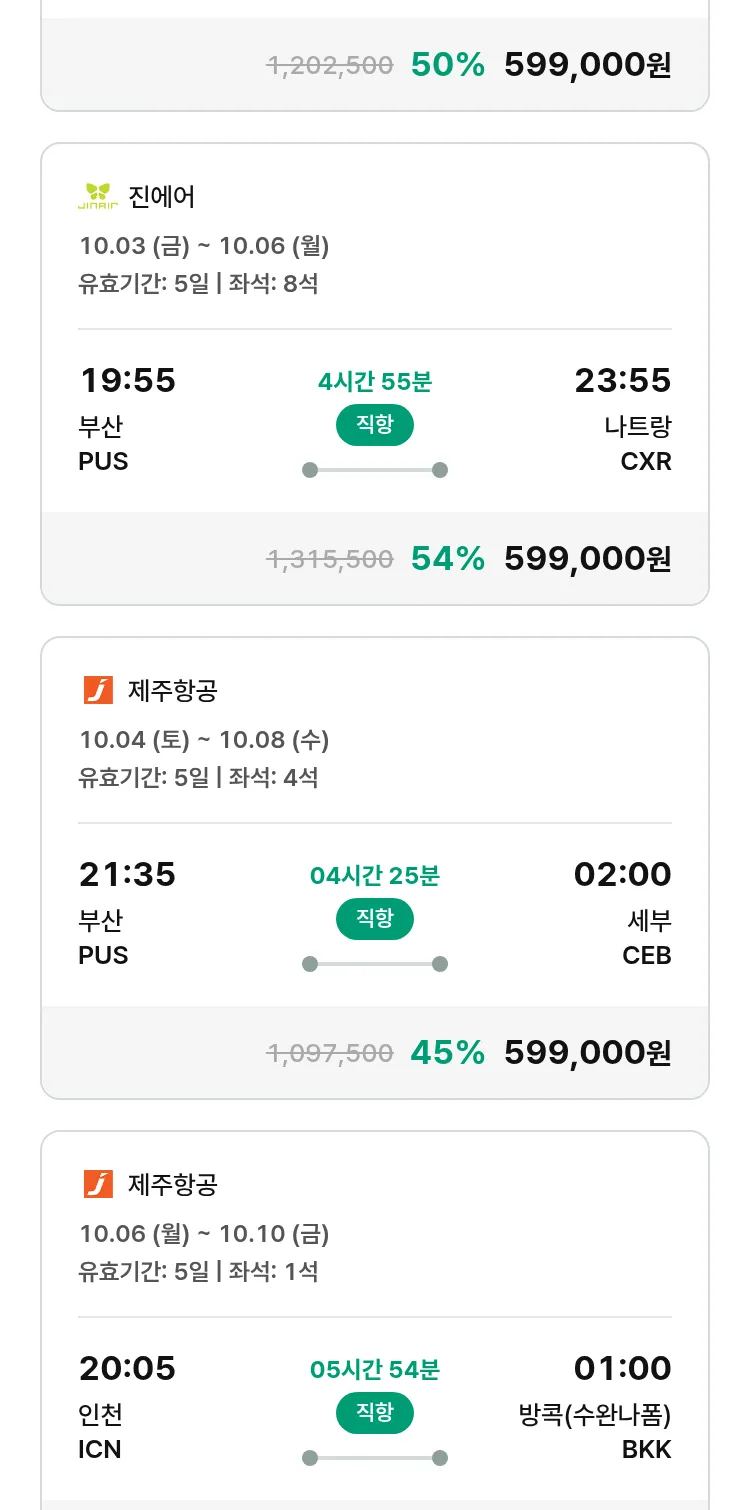
Task: Click the Jin Air butterfly logo icon
Action: click(98, 196)
